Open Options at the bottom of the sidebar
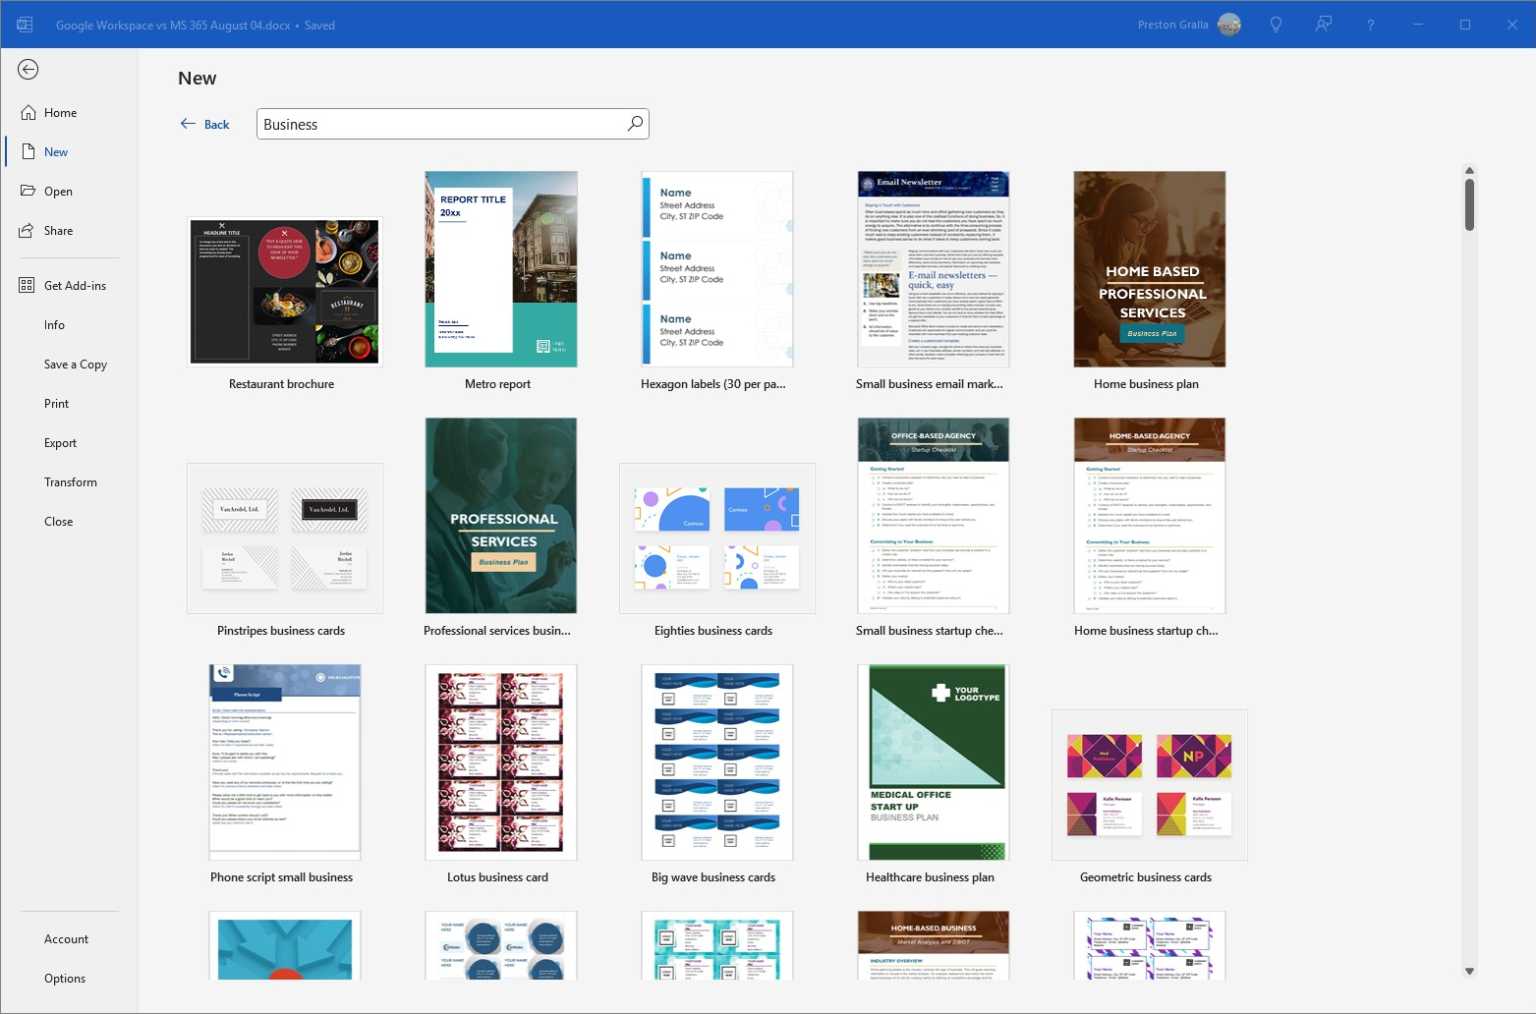 click(64, 978)
